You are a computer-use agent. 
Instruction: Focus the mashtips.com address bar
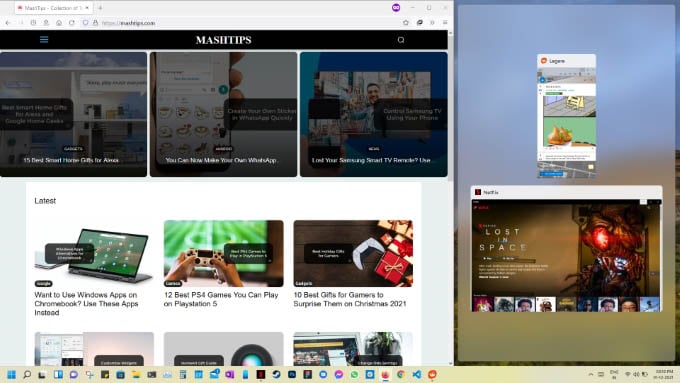point(243,23)
